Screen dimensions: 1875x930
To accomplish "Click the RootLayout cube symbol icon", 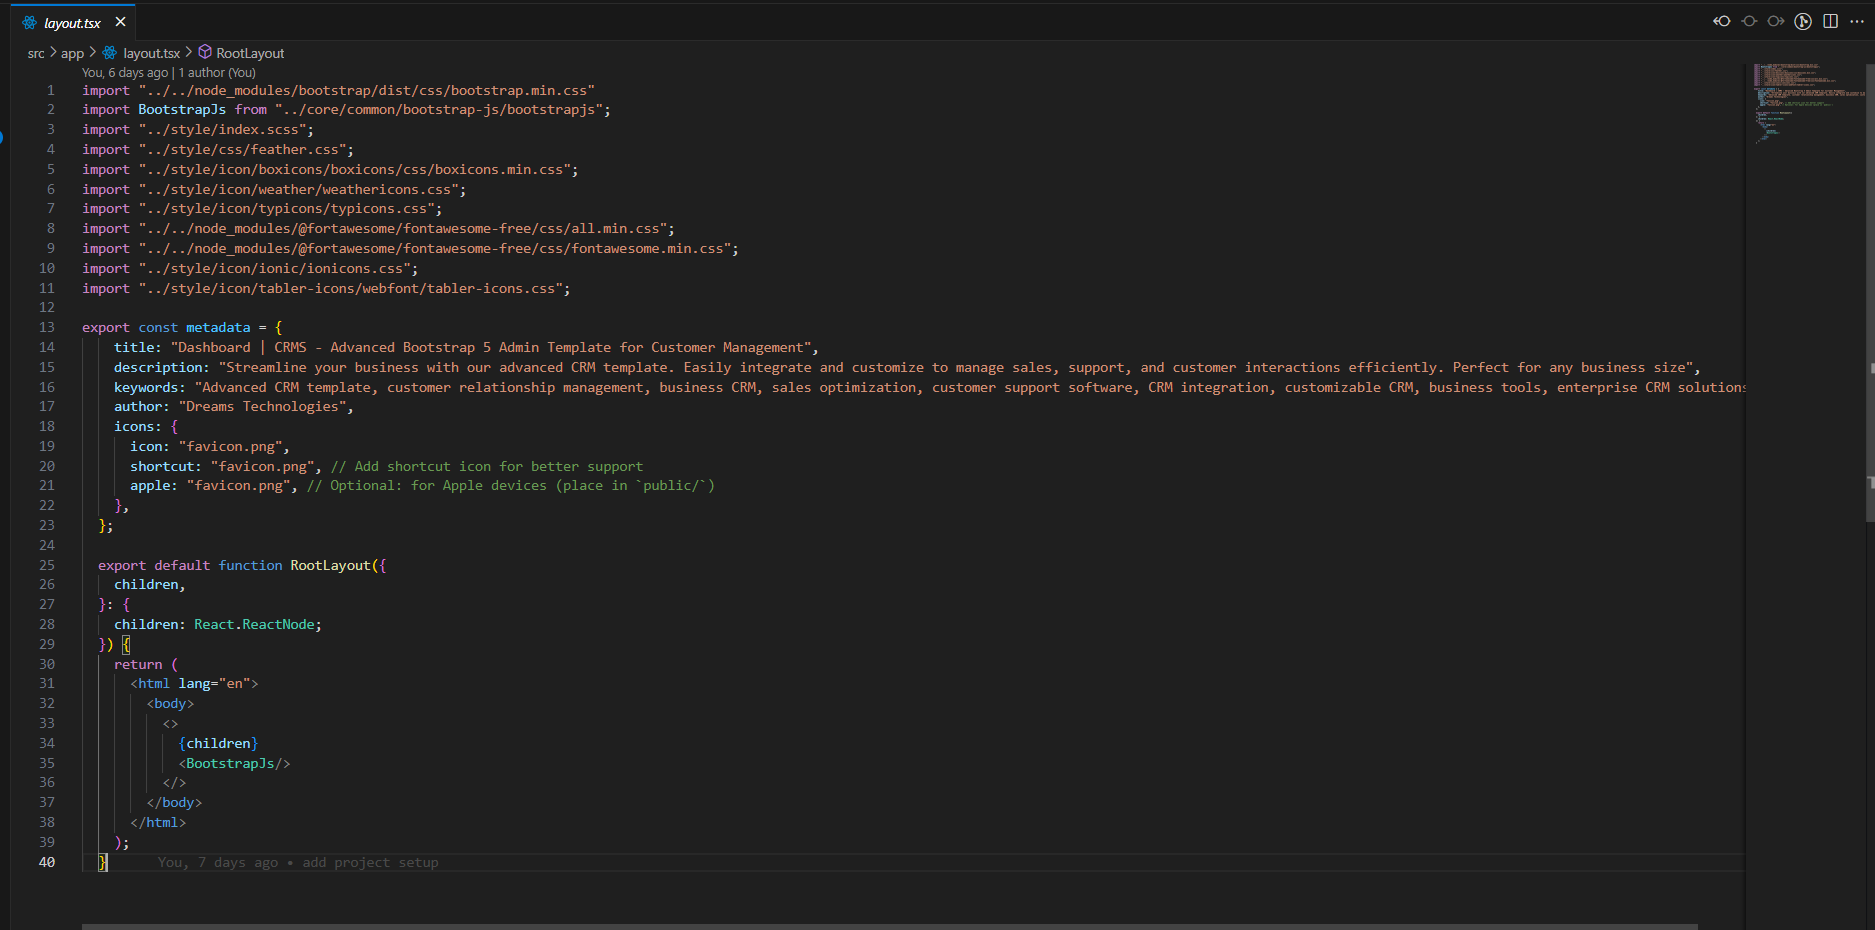I will point(205,52).
